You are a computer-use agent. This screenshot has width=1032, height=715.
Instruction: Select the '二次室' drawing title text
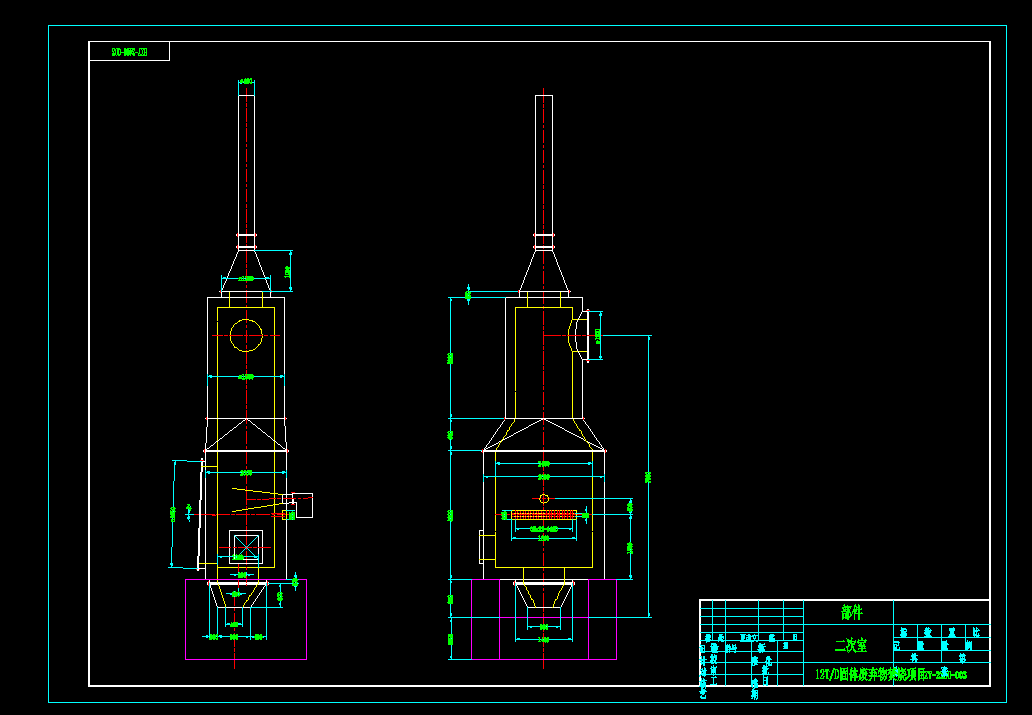click(850, 646)
